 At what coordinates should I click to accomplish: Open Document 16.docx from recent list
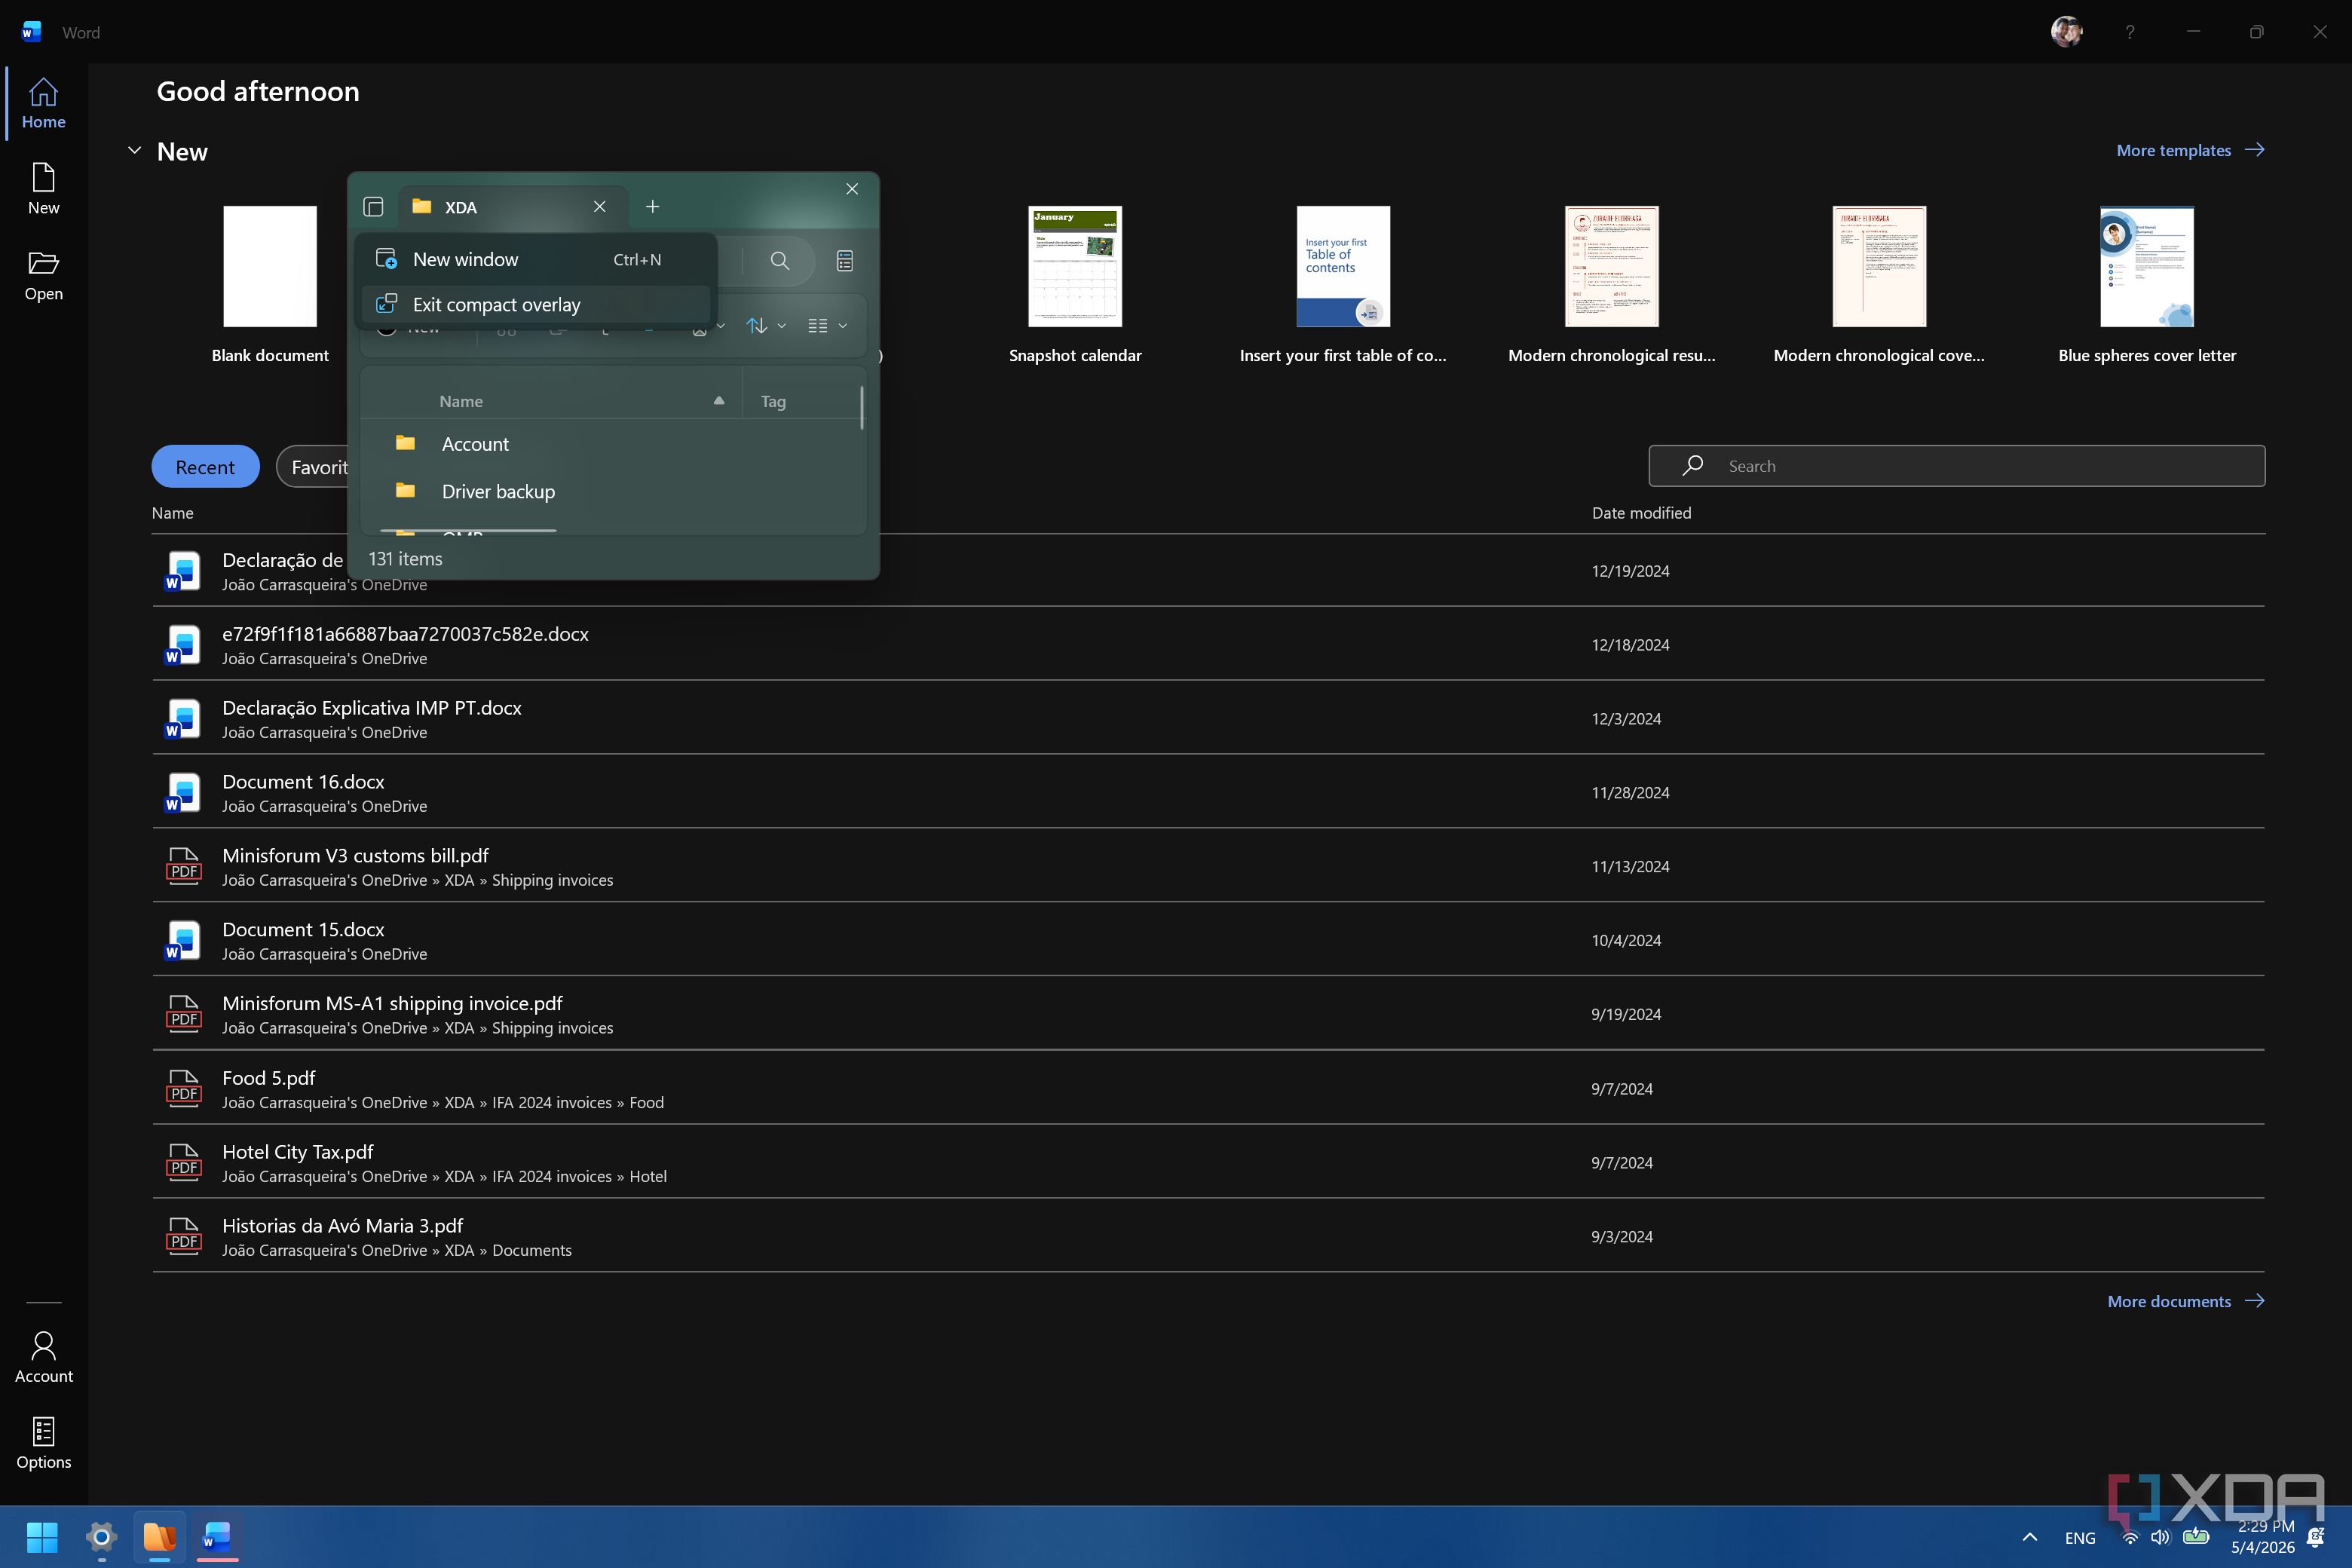pyautogui.click(x=1208, y=792)
